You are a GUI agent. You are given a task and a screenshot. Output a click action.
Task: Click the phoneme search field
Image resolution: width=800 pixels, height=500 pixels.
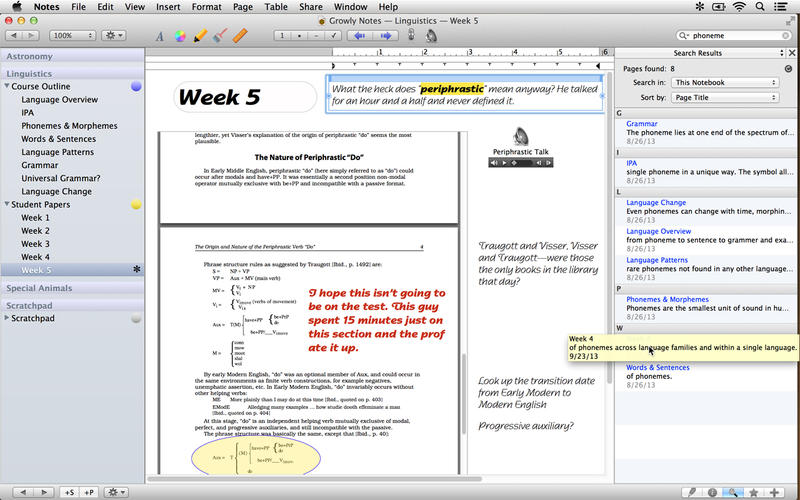tap(734, 36)
